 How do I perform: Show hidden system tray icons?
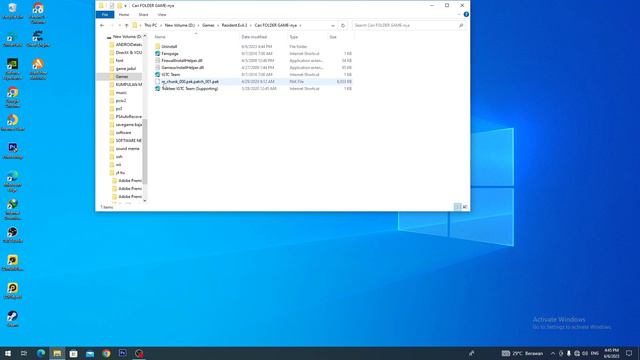(x=553, y=353)
